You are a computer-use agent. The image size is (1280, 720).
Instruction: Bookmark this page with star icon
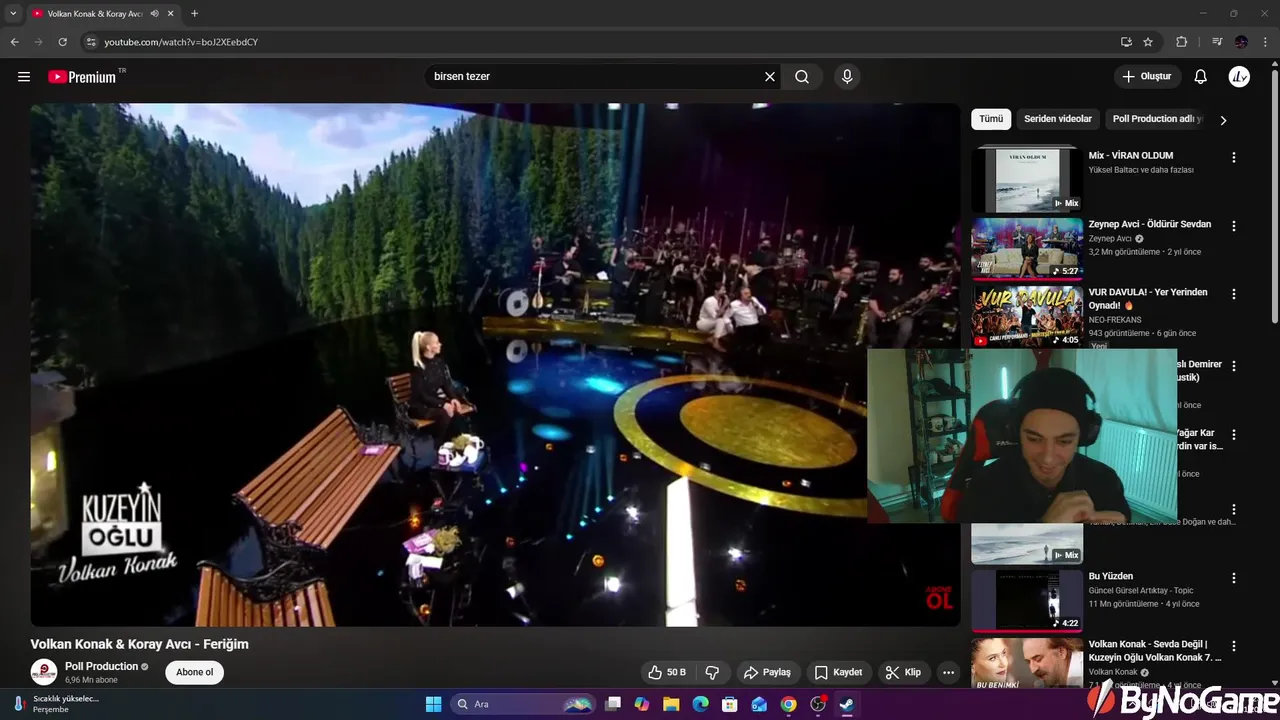pos(1148,42)
